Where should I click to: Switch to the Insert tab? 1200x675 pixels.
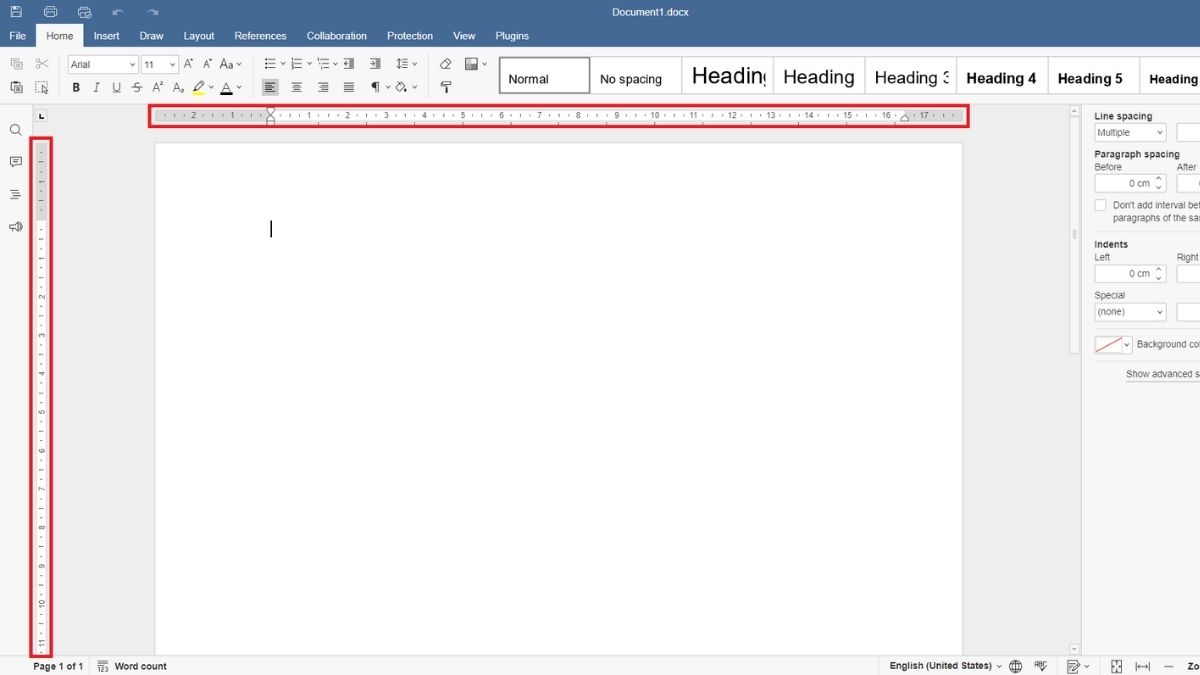pyautogui.click(x=107, y=36)
